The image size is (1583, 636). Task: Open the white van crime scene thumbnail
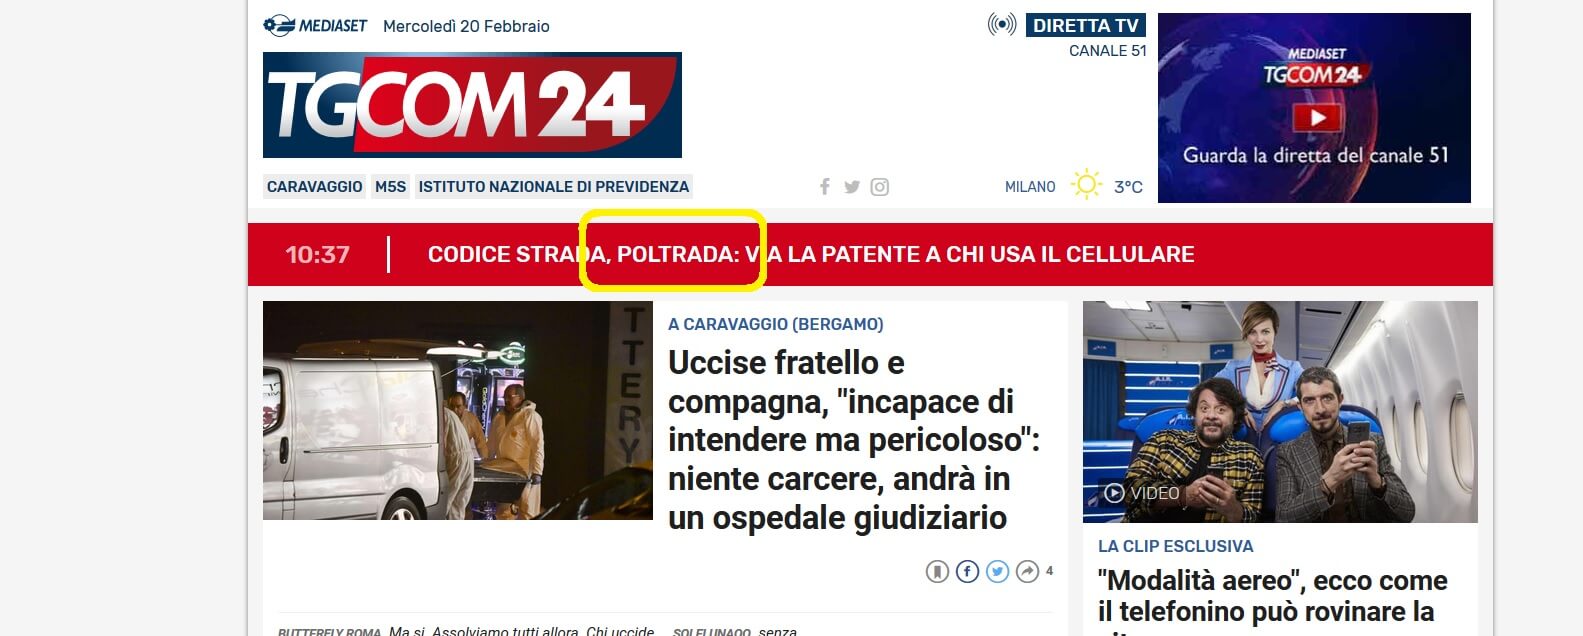coord(458,410)
